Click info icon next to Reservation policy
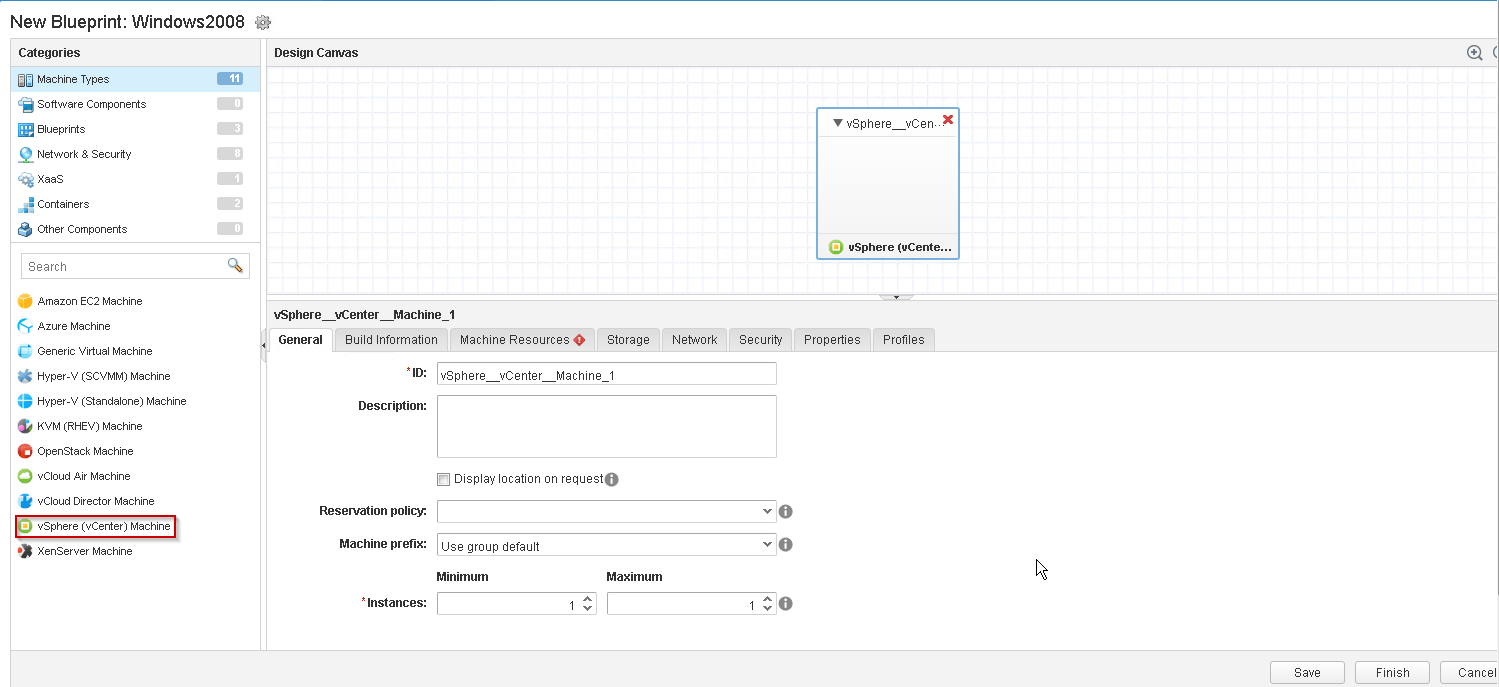Viewport: 1499px width, 687px height. 786,511
